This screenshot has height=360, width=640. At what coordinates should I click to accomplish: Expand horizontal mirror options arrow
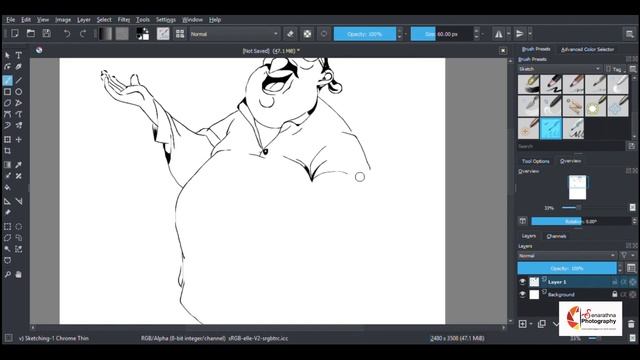[509, 34]
